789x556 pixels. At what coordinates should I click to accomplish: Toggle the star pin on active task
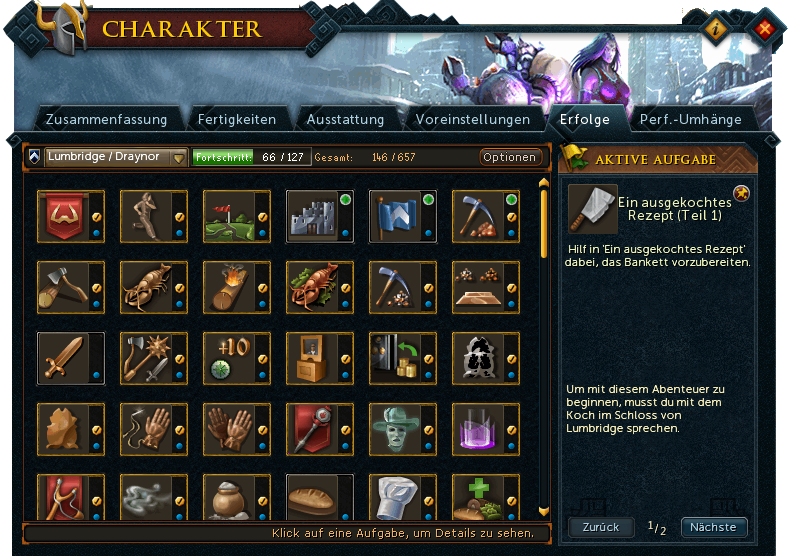[741, 193]
